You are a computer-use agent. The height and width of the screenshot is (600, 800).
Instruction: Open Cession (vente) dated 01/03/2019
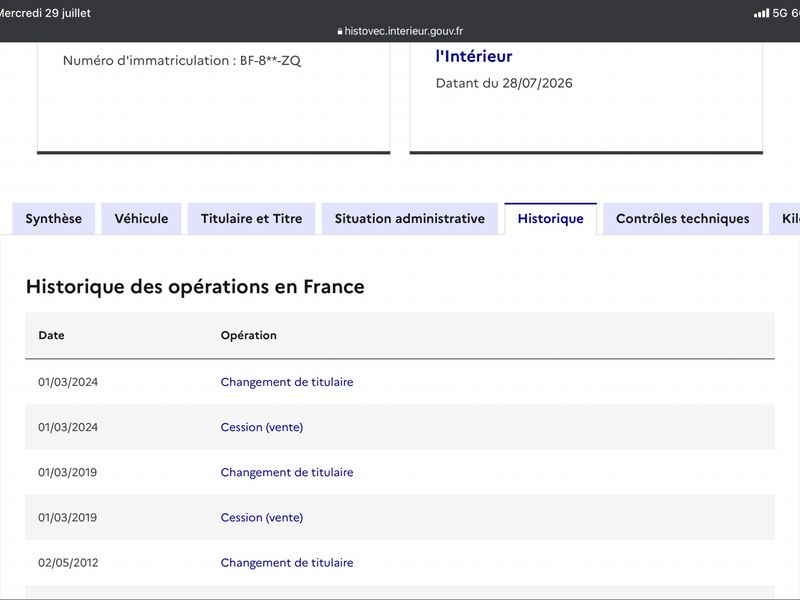[262, 517]
